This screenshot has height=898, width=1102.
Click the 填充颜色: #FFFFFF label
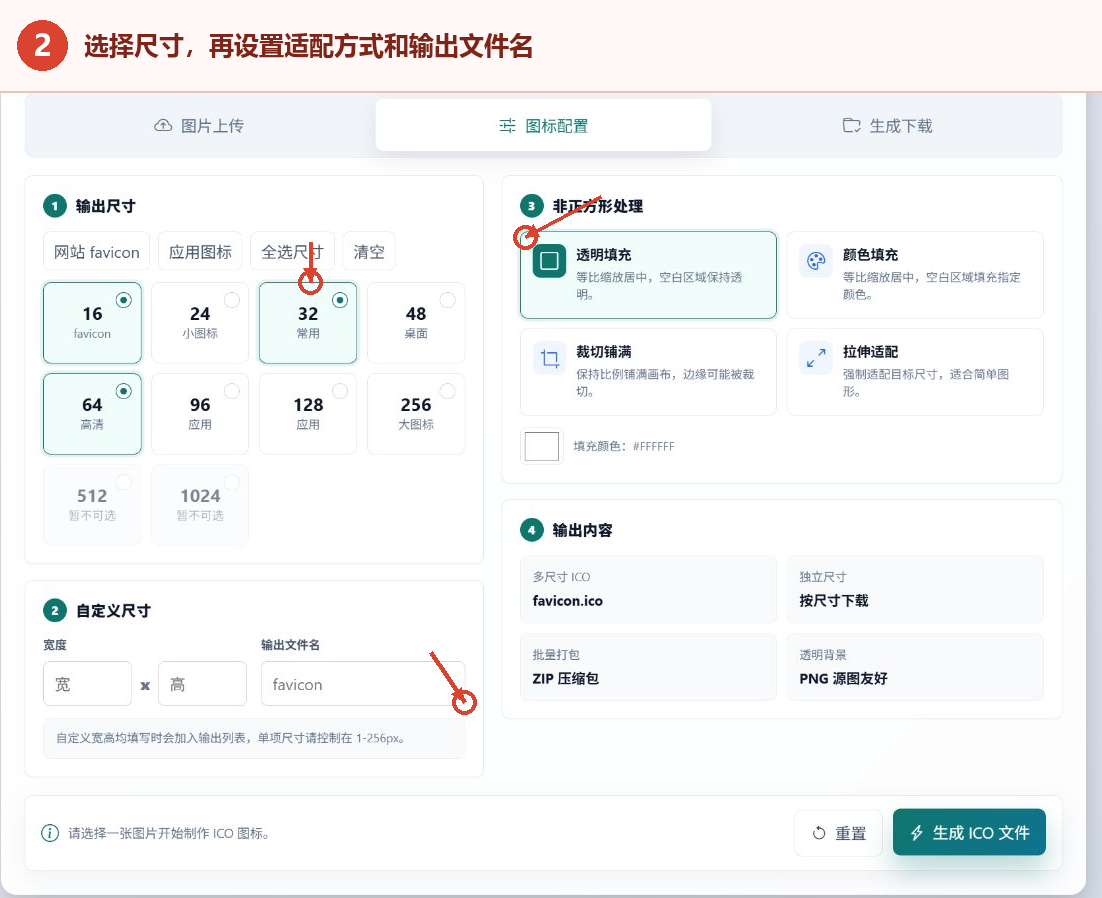click(x=624, y=446)
